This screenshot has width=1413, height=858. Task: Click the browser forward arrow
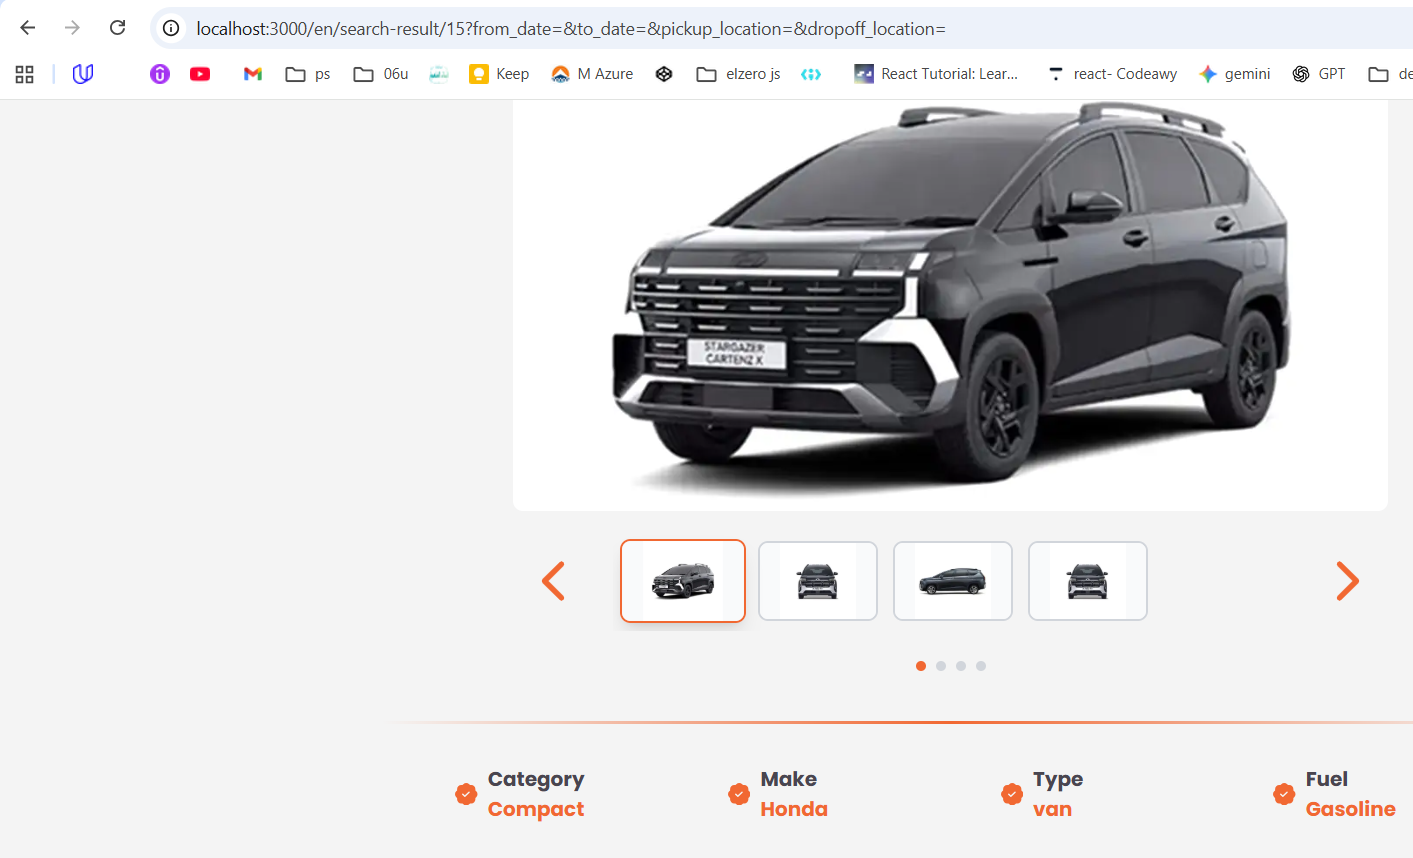(x=72, y=28)
